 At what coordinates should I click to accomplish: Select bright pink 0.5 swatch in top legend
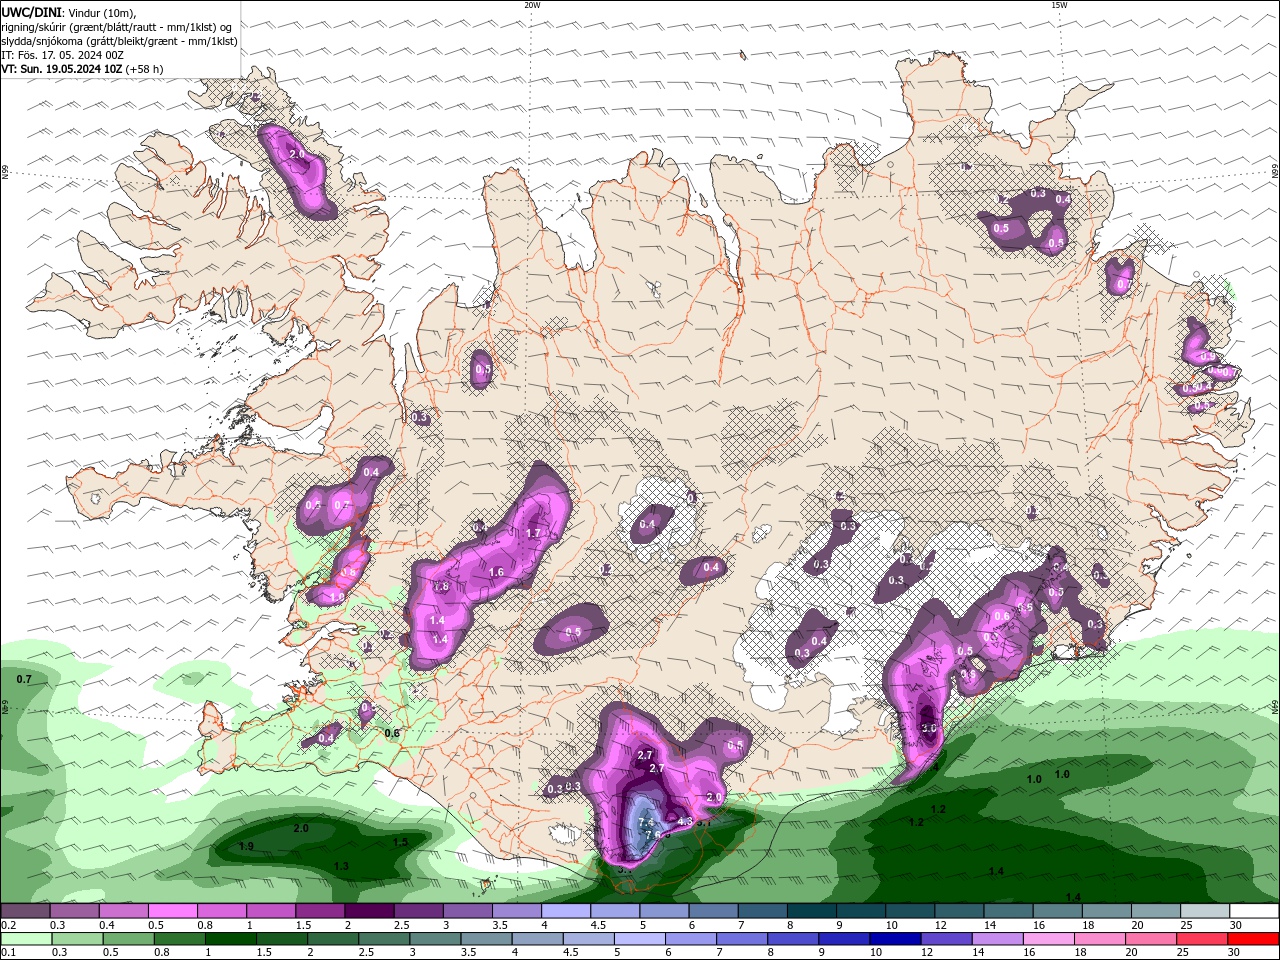(172, 911)
